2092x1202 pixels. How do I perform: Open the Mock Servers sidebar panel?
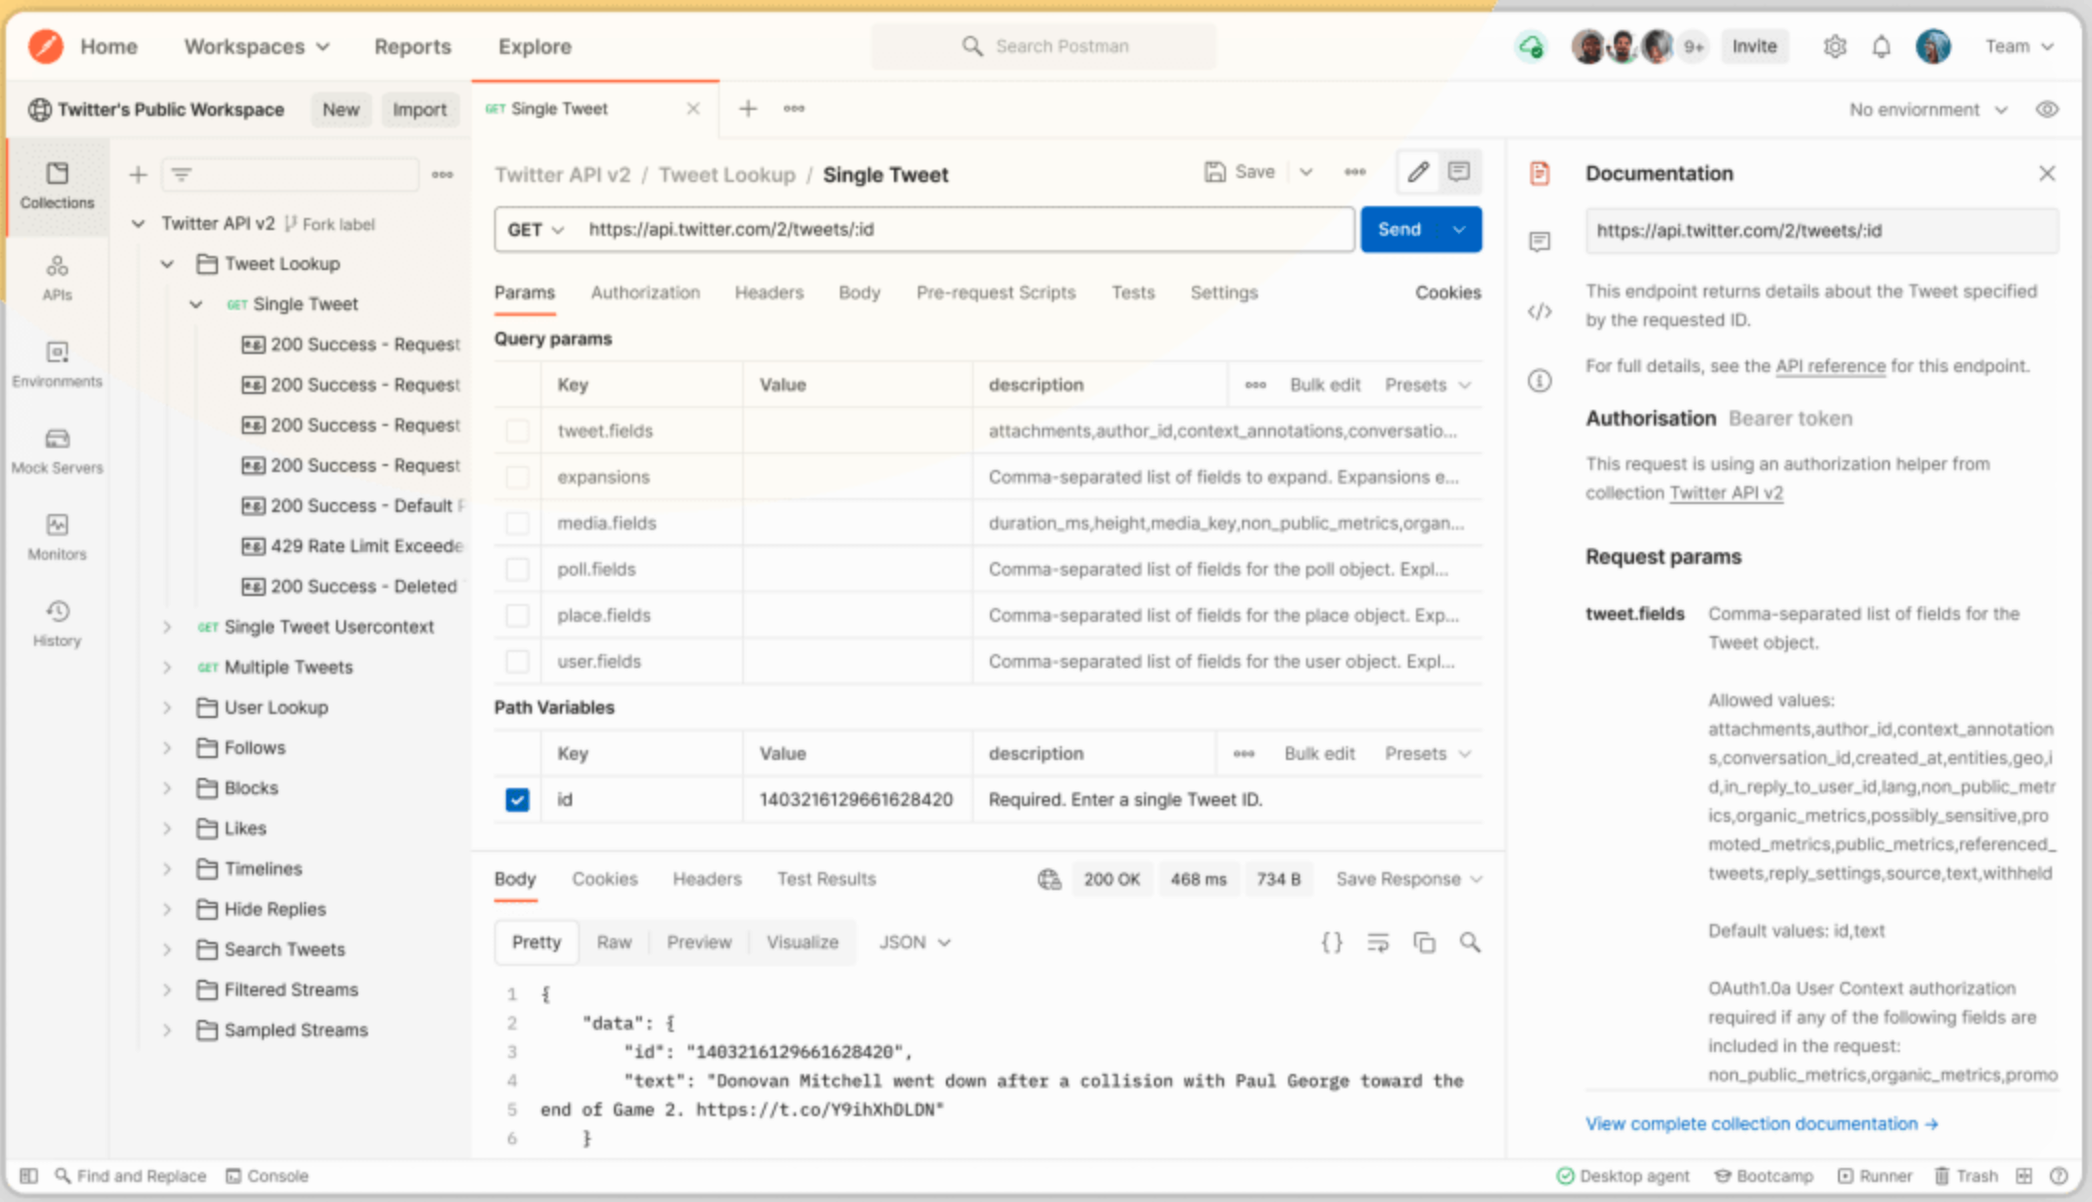click(x=57, y=451)
